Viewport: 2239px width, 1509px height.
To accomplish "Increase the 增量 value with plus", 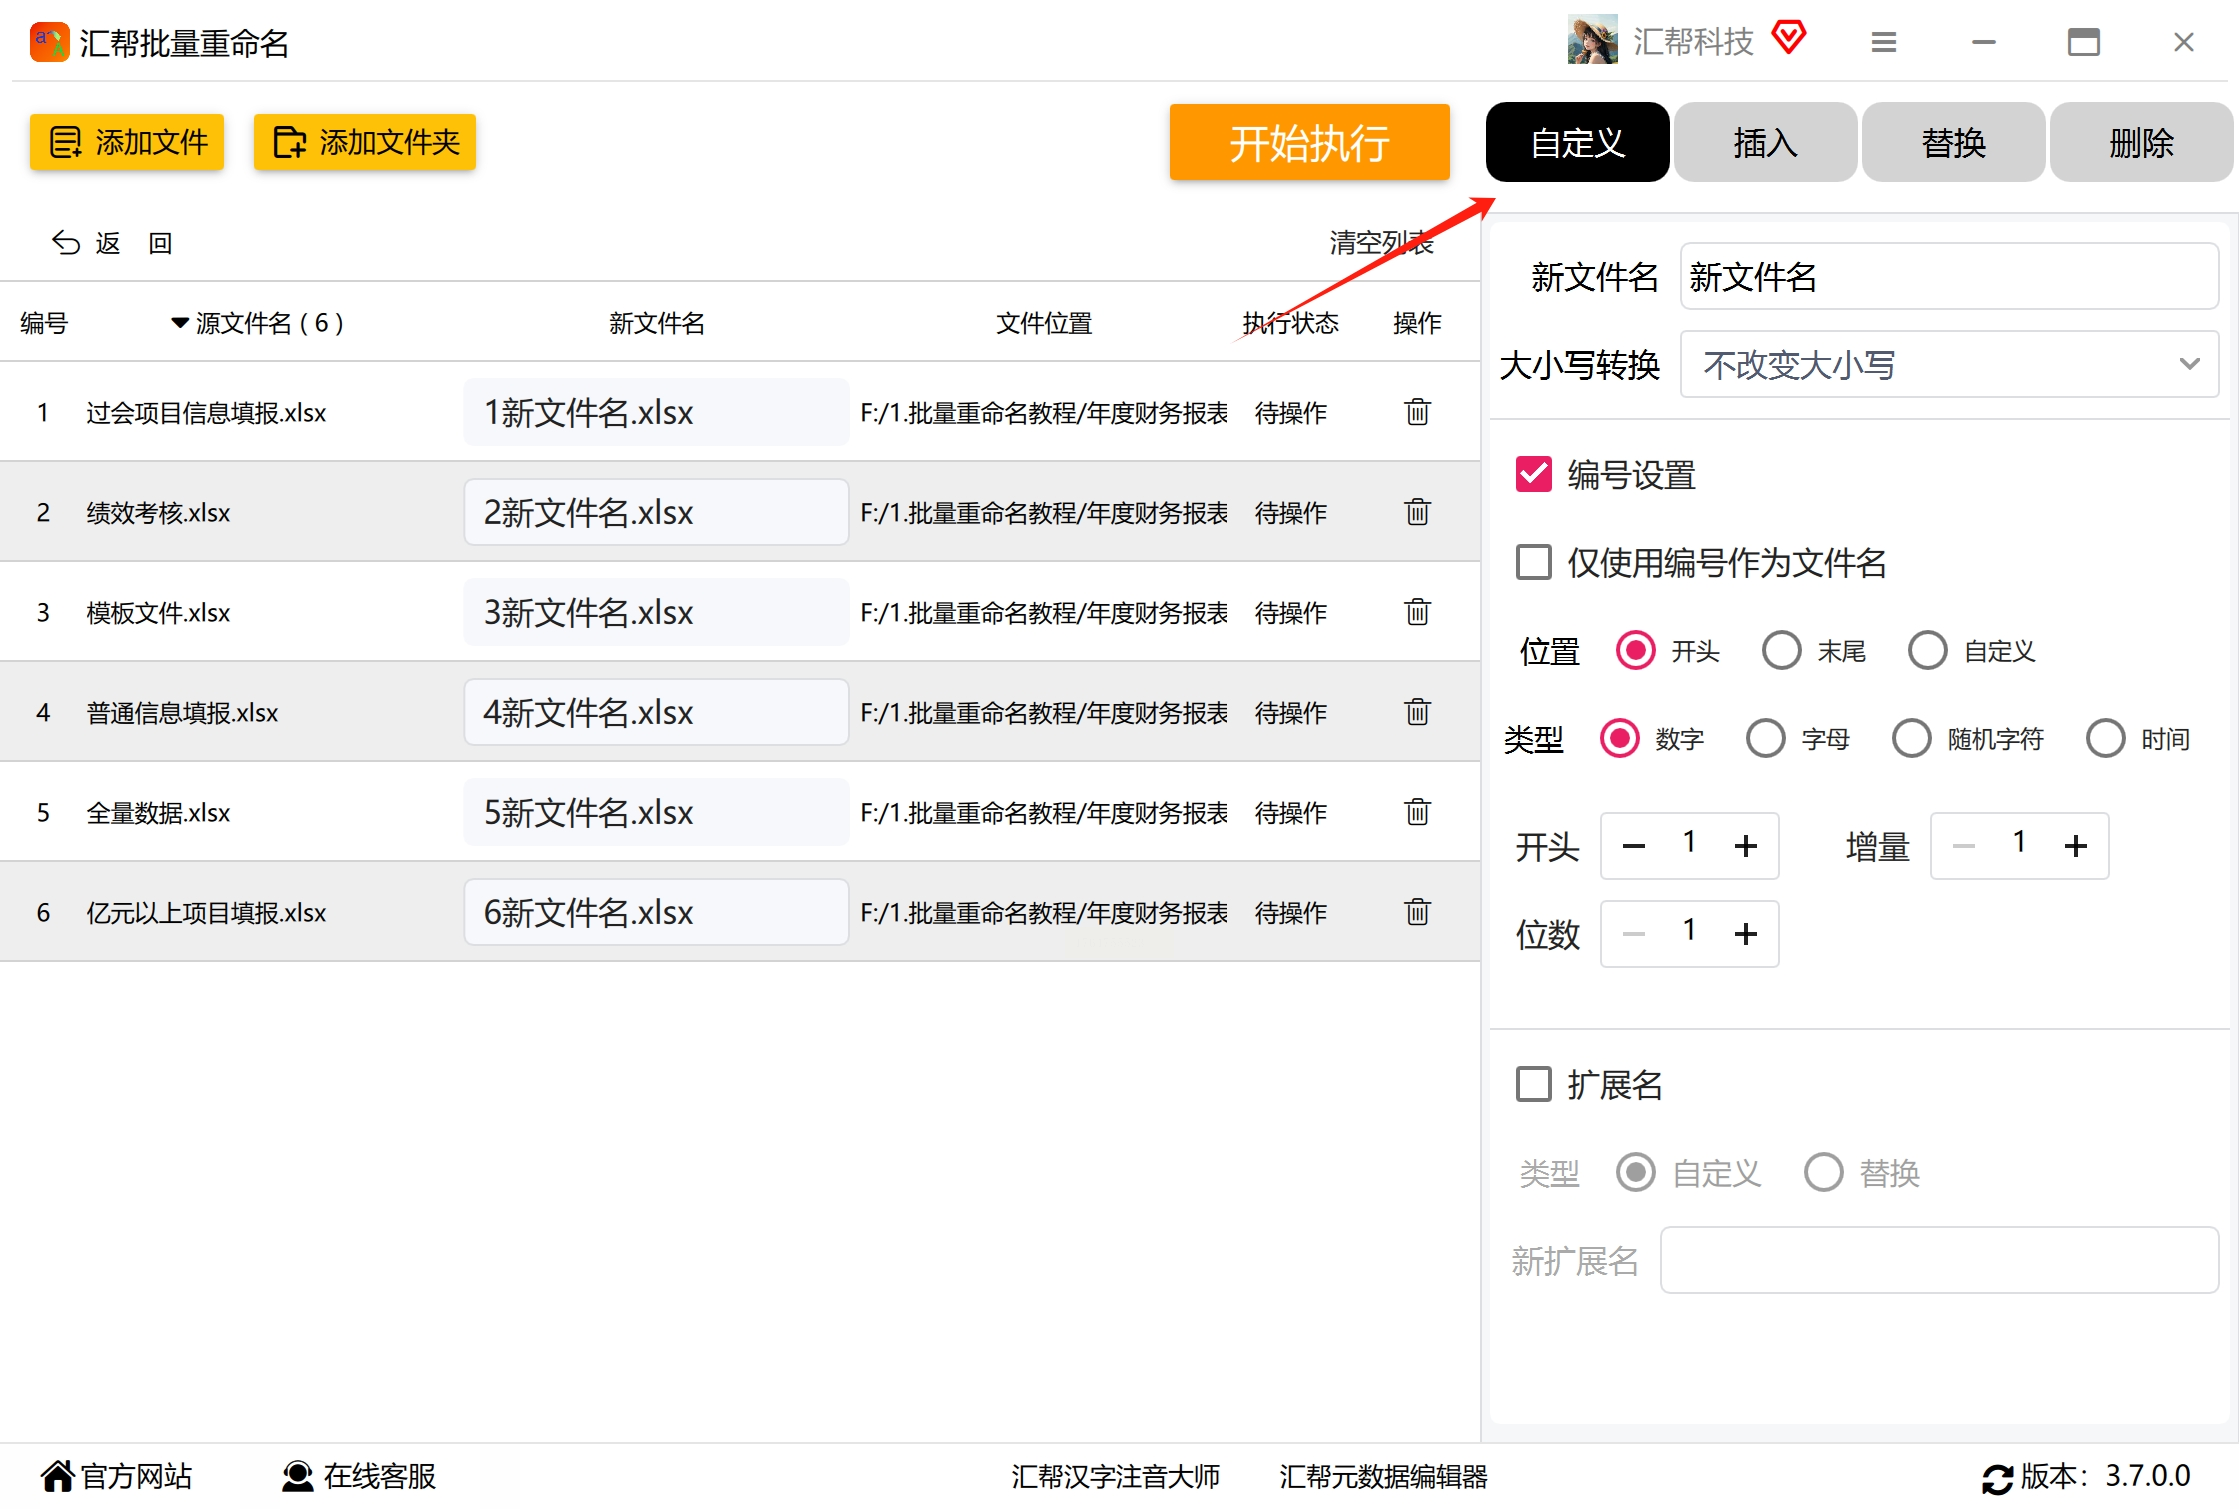I will click(x=2075, y=846).
